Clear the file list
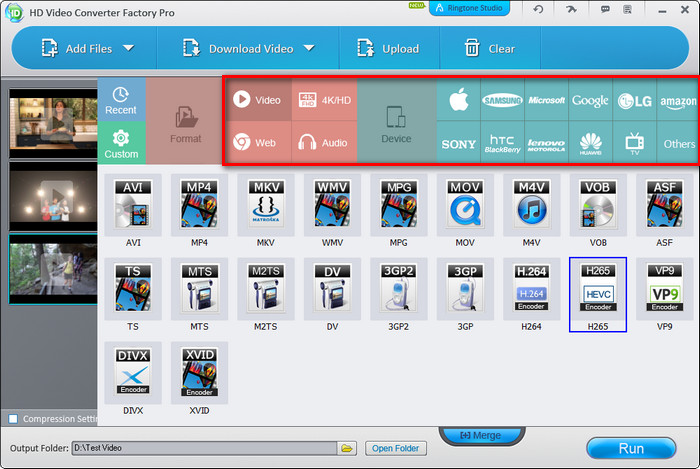This screenshot has width=700, height=469. [490, 48]
